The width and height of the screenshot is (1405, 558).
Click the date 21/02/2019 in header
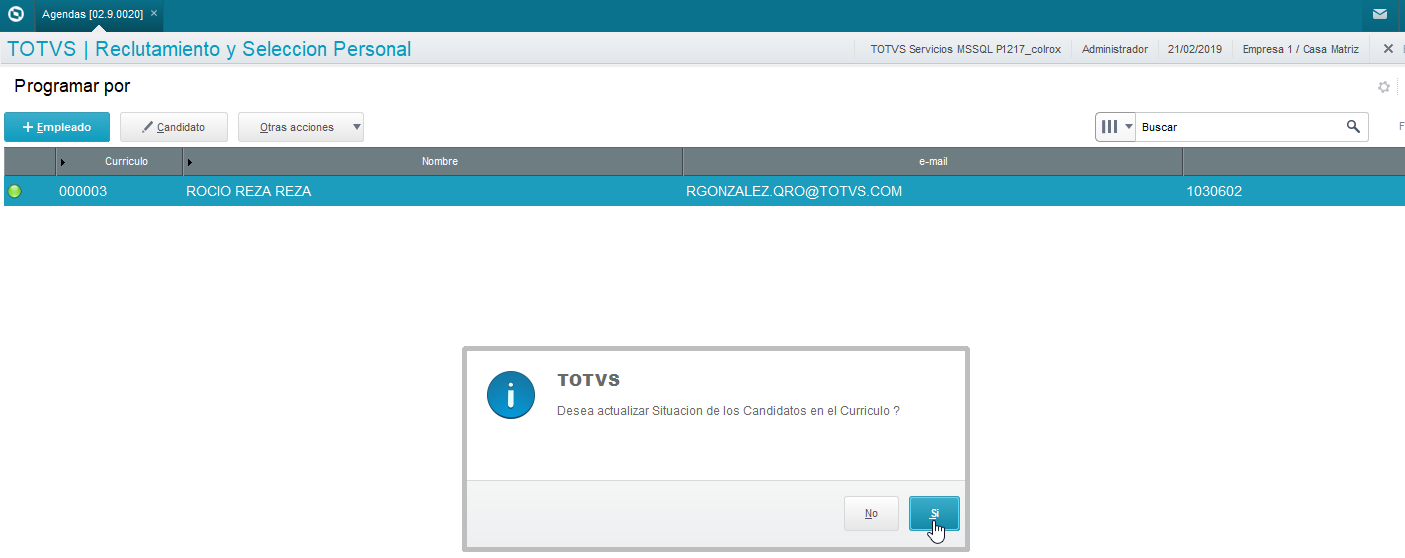pyautogui.click(x=1195, y=48)
